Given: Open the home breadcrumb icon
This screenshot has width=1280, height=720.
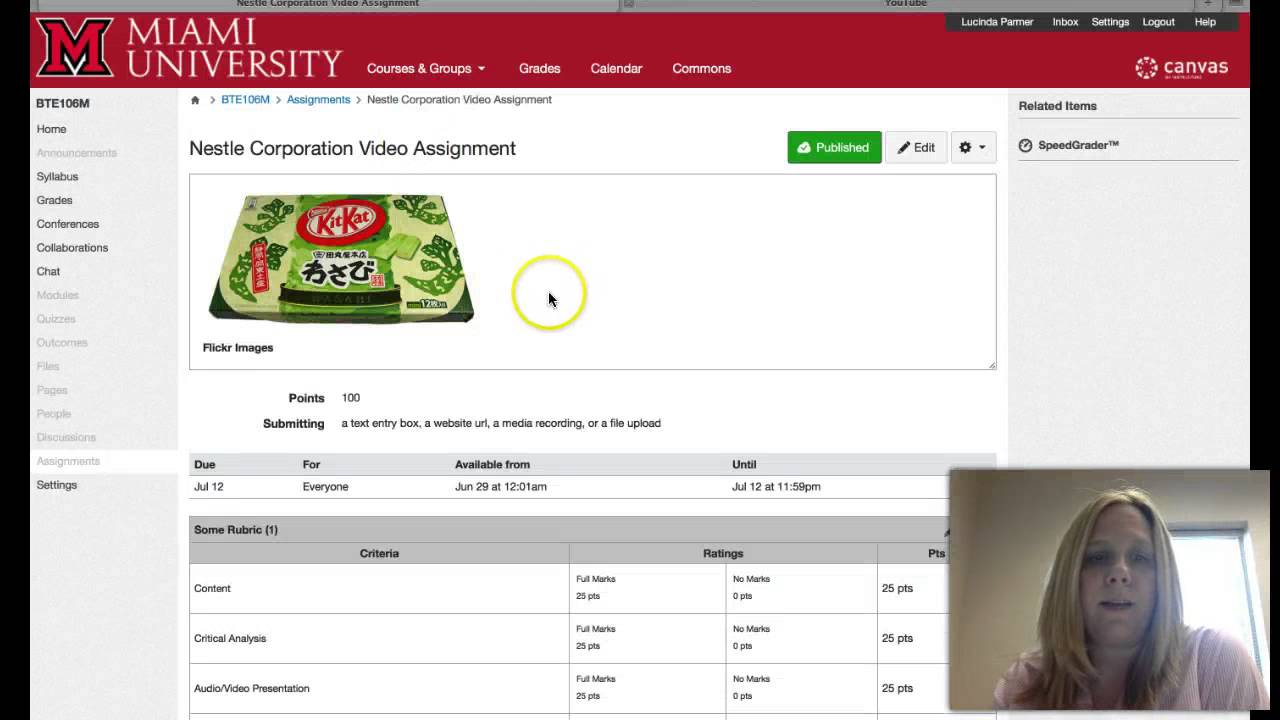Looking at the screenshot, I should click(x=195, y=100).
